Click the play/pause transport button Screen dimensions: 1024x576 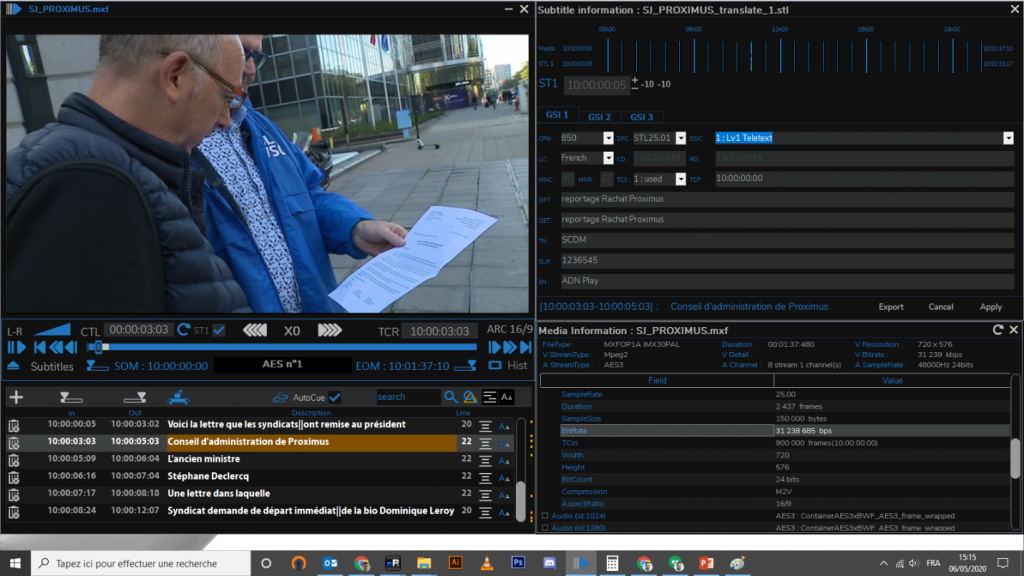tap(16, 347)
